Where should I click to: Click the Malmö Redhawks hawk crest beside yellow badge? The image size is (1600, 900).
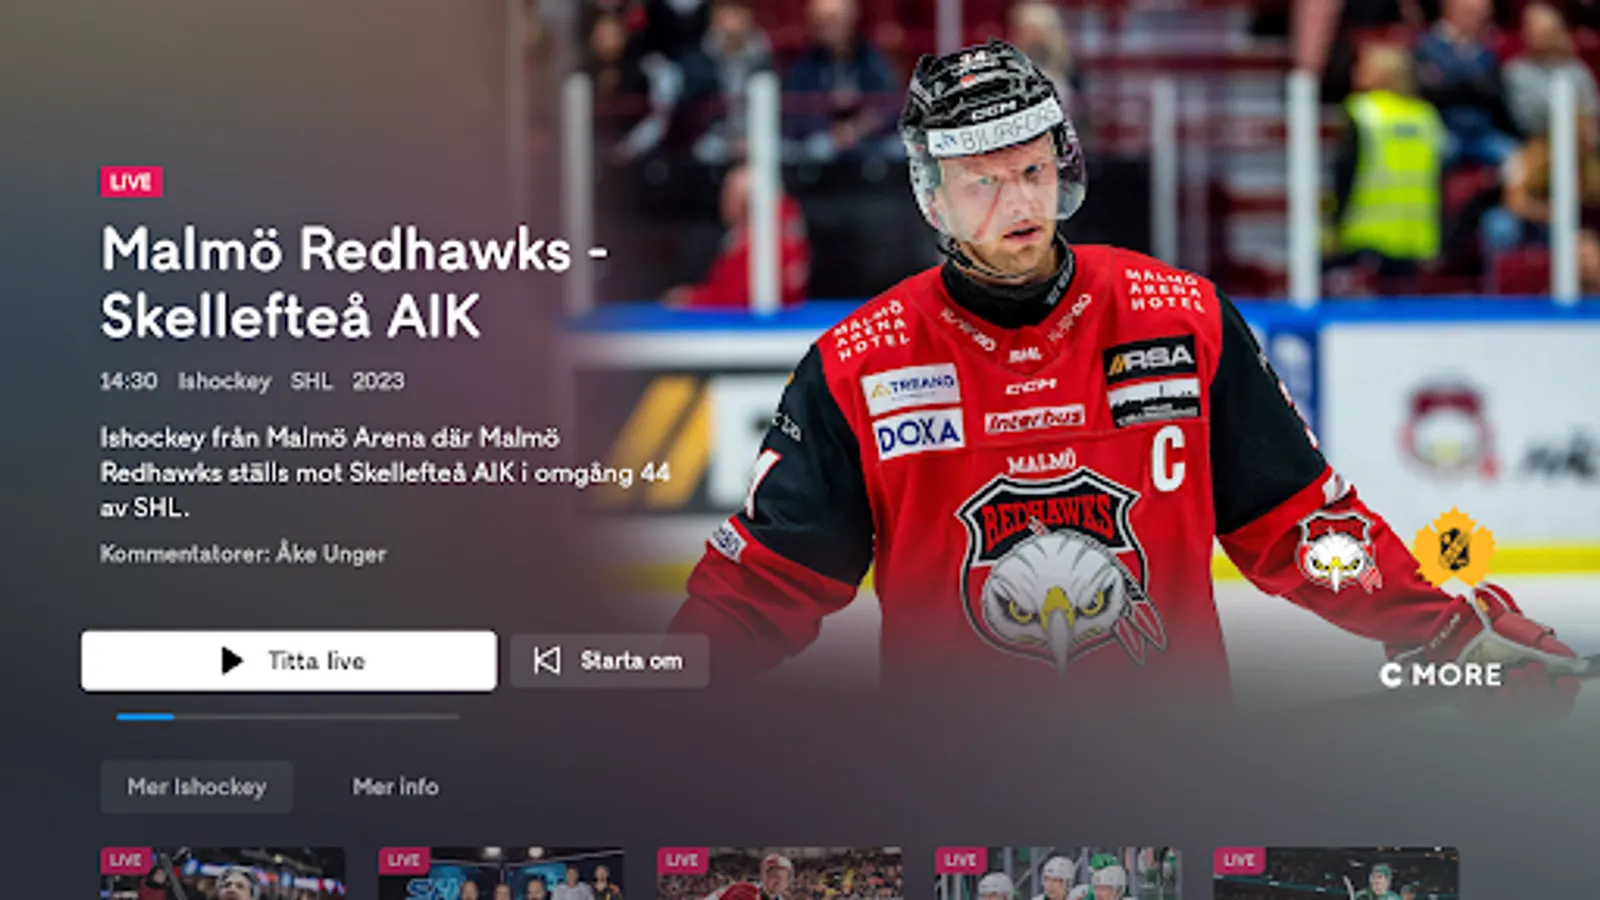(1338, 551)
